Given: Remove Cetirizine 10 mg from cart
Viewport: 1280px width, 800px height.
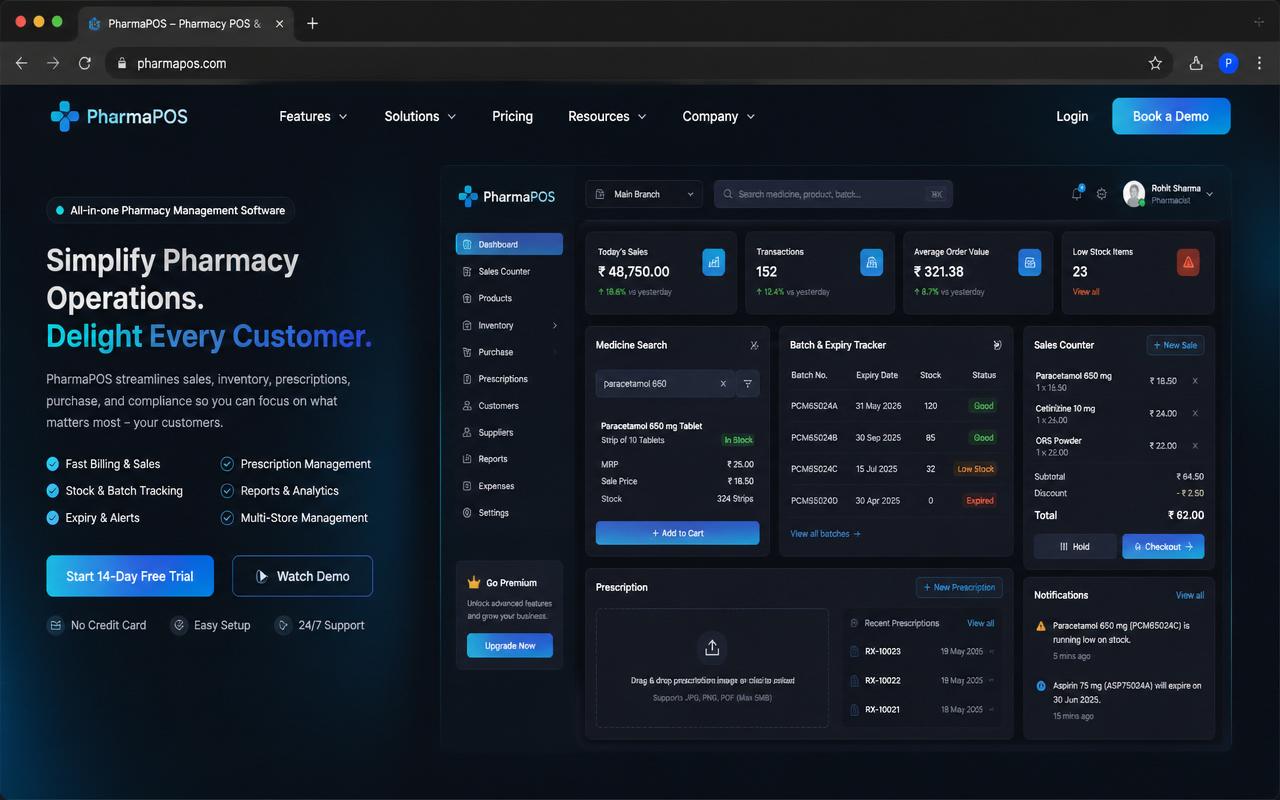Looking at the screenshot, I should pos(1195,413).
